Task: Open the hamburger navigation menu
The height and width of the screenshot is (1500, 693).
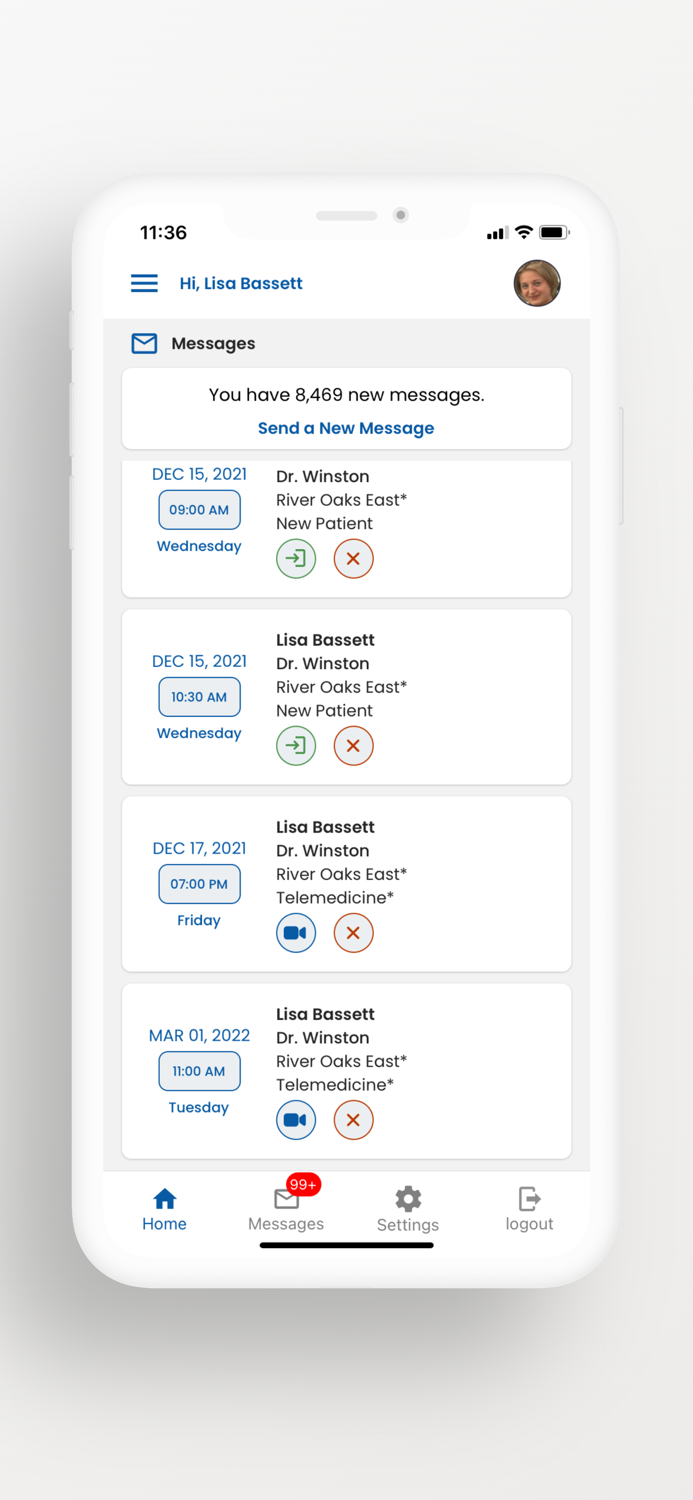Action: point(144,283)
